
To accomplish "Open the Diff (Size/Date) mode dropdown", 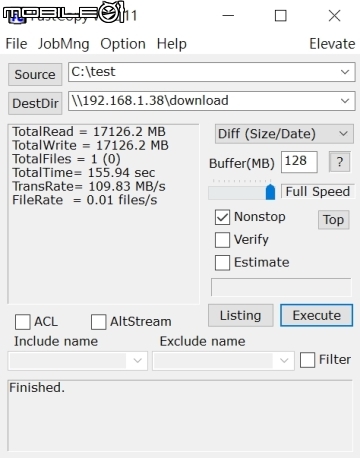I will point(284,134).
